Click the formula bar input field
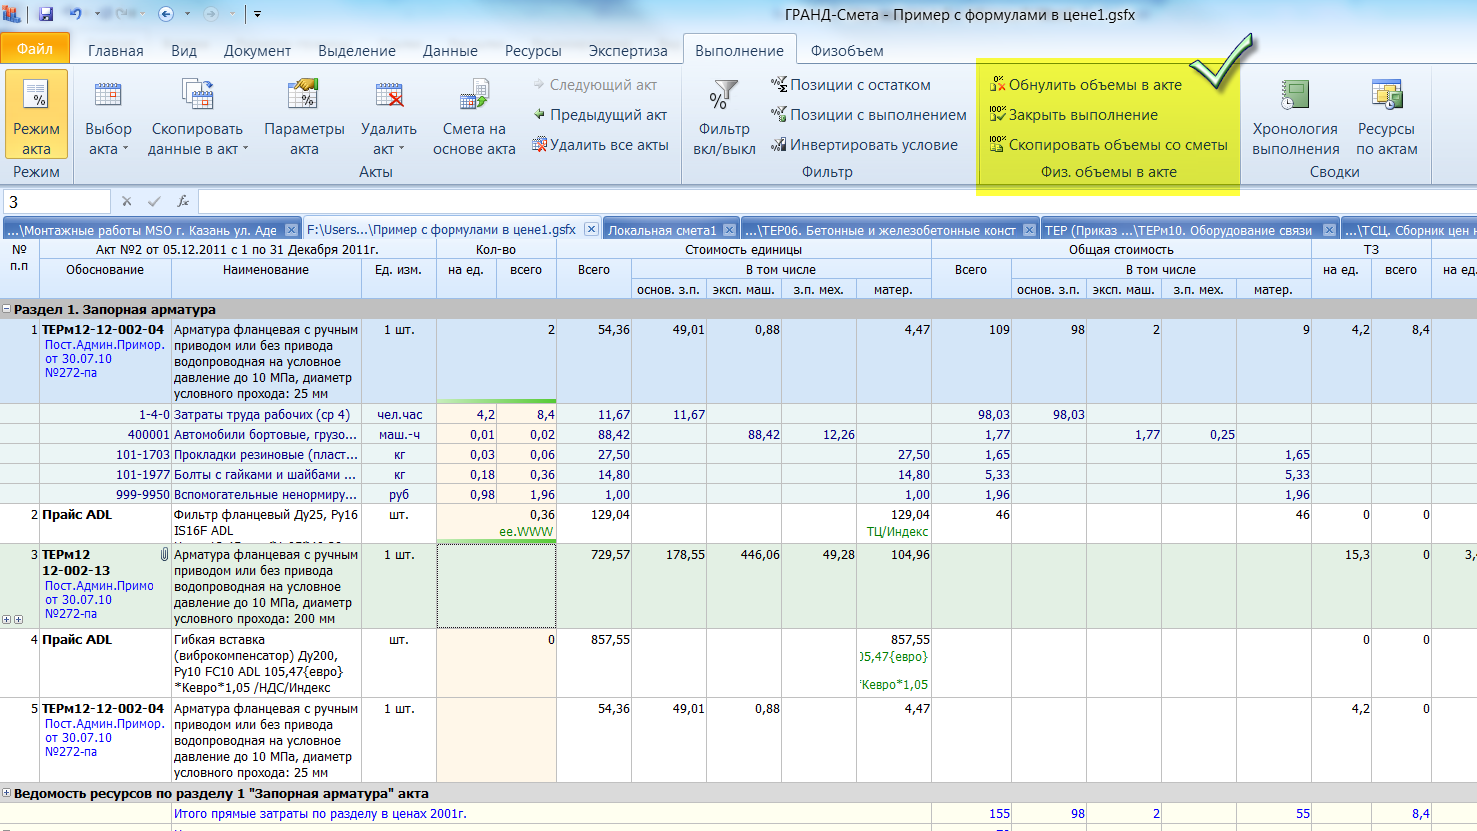This screenshot has width=1477, height=831. click(836, 201)
